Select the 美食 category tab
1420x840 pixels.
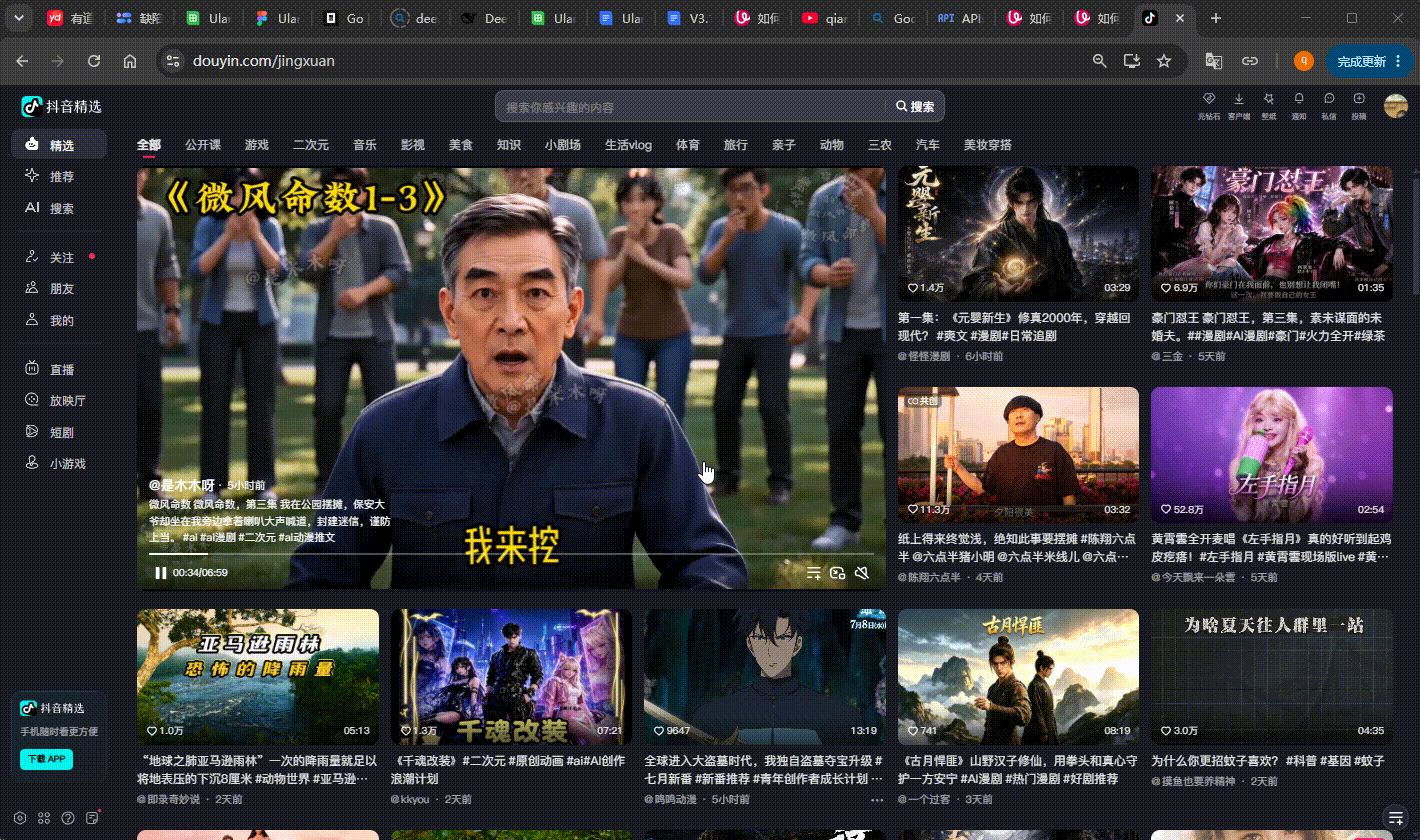point(461,145)
